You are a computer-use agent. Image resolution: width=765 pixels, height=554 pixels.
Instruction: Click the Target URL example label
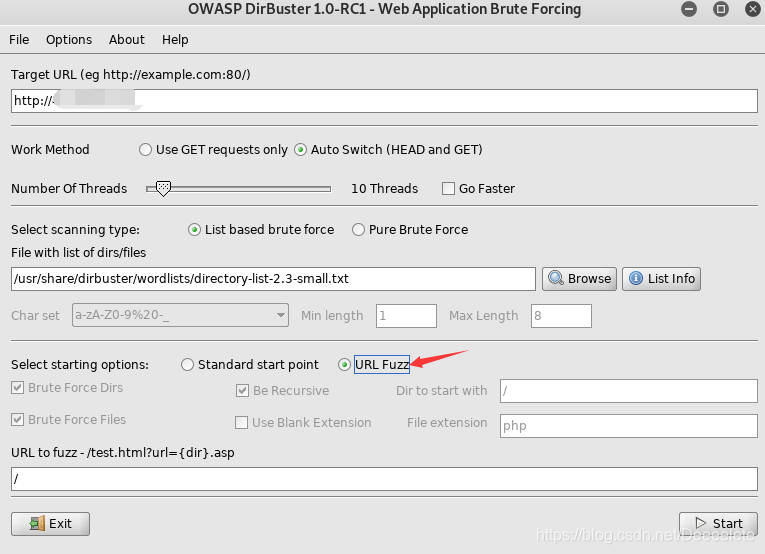pyautogui.click(x=131, y=75)
